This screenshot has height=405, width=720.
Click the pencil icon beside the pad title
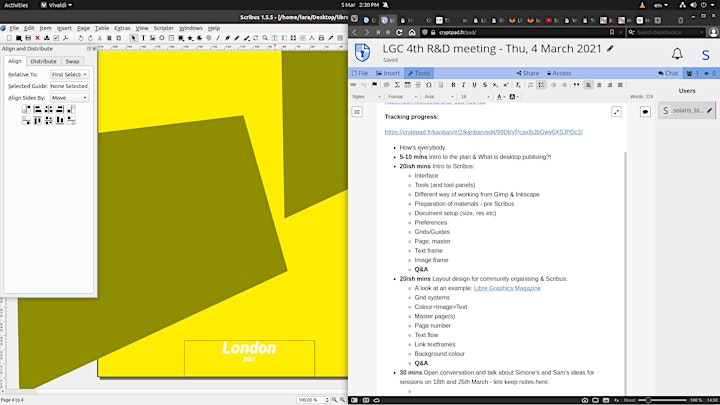click(610, 49)
